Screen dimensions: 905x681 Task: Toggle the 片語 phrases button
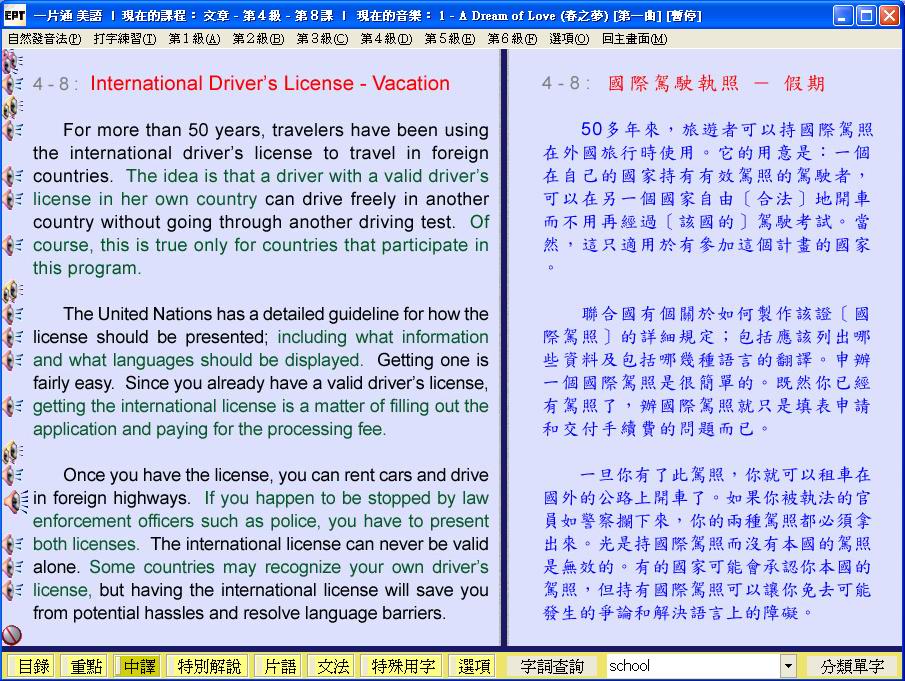click(x=277, y=666)
